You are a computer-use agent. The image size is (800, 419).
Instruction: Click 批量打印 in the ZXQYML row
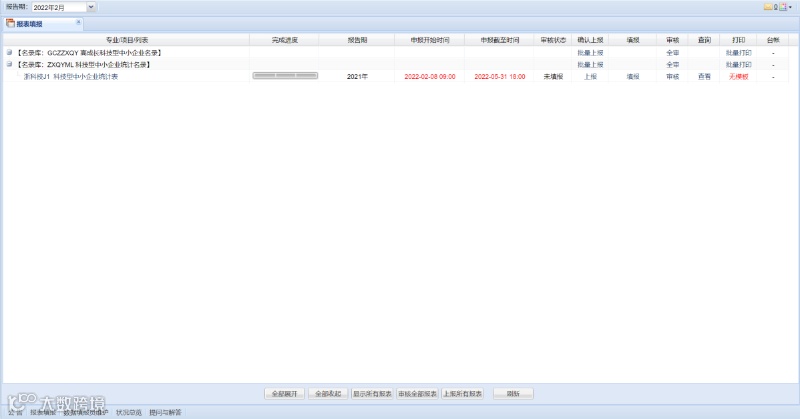[739, 65]
